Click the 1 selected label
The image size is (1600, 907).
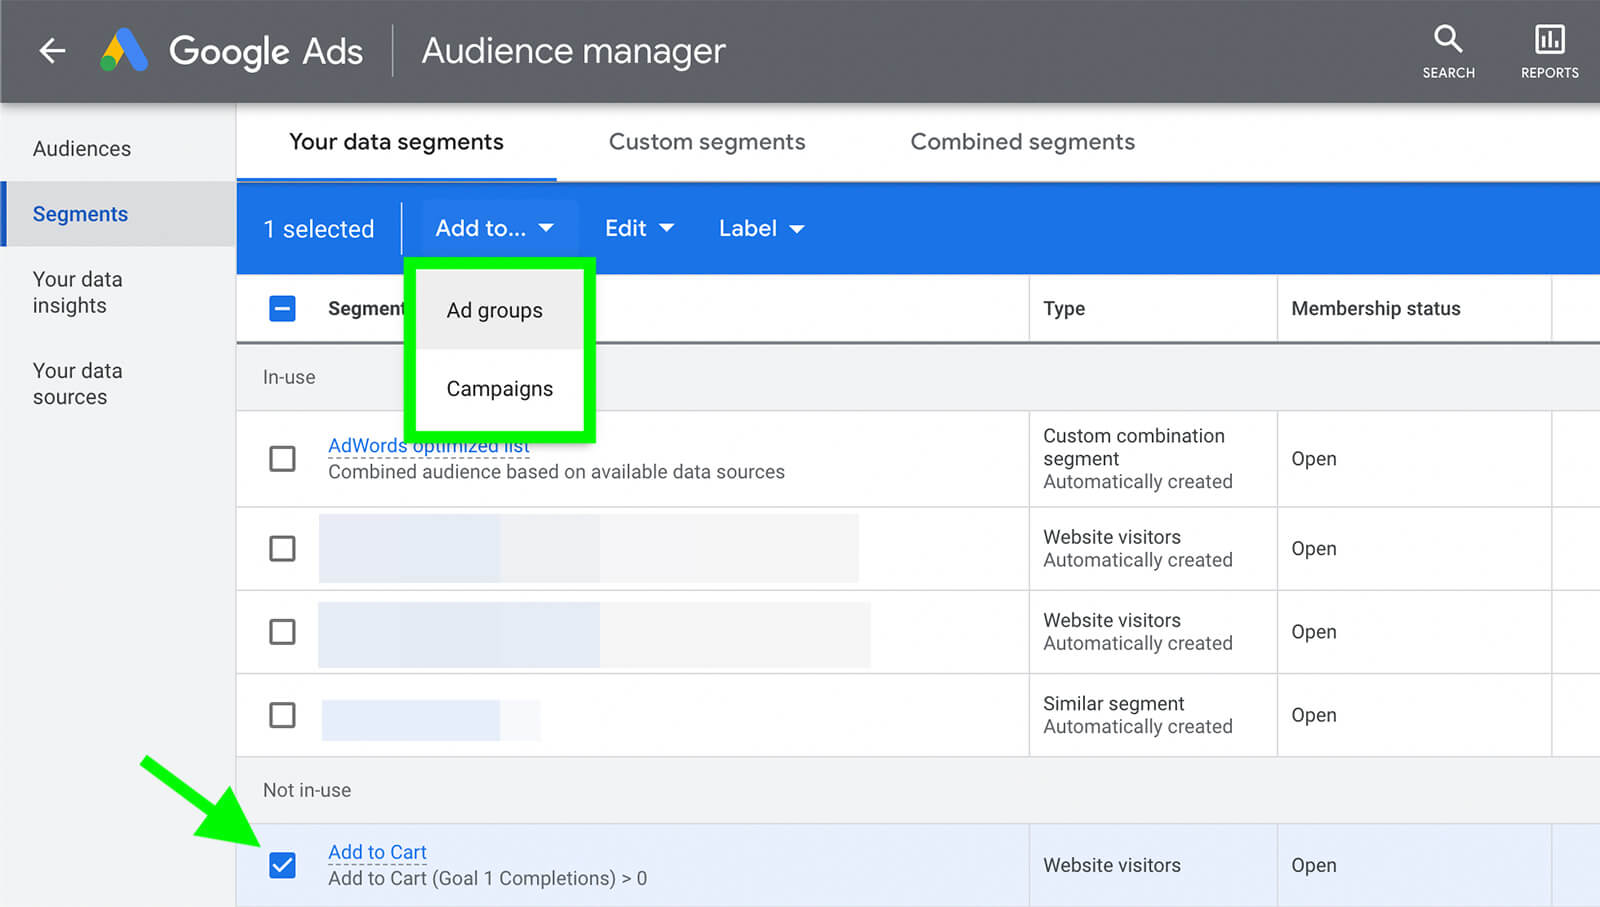(x=318, y=229)
